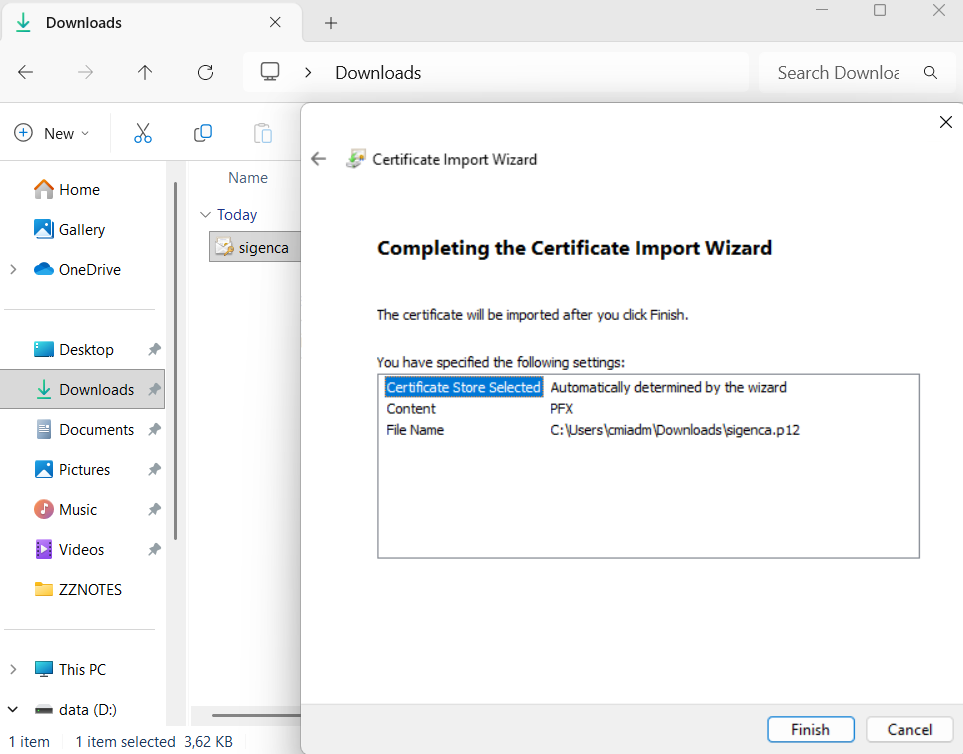Click the search magnifier icon
This screenshot has width=963, height=754.
click(x=931, y=72)
